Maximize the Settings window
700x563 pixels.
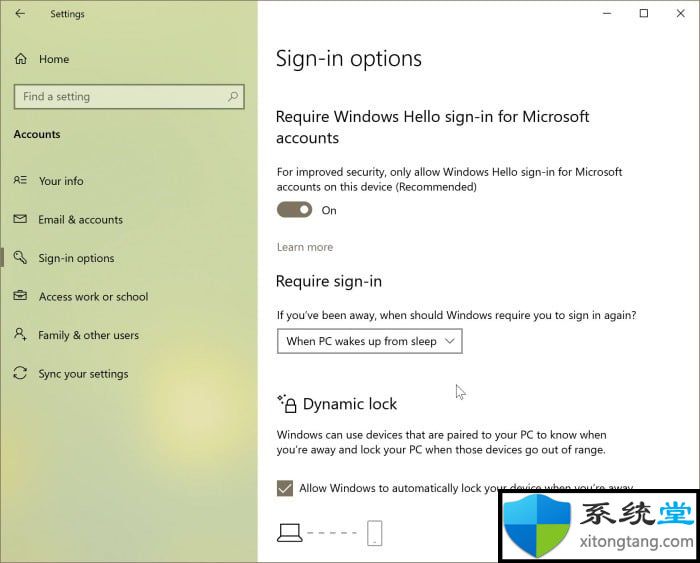[x=644, y=13]
